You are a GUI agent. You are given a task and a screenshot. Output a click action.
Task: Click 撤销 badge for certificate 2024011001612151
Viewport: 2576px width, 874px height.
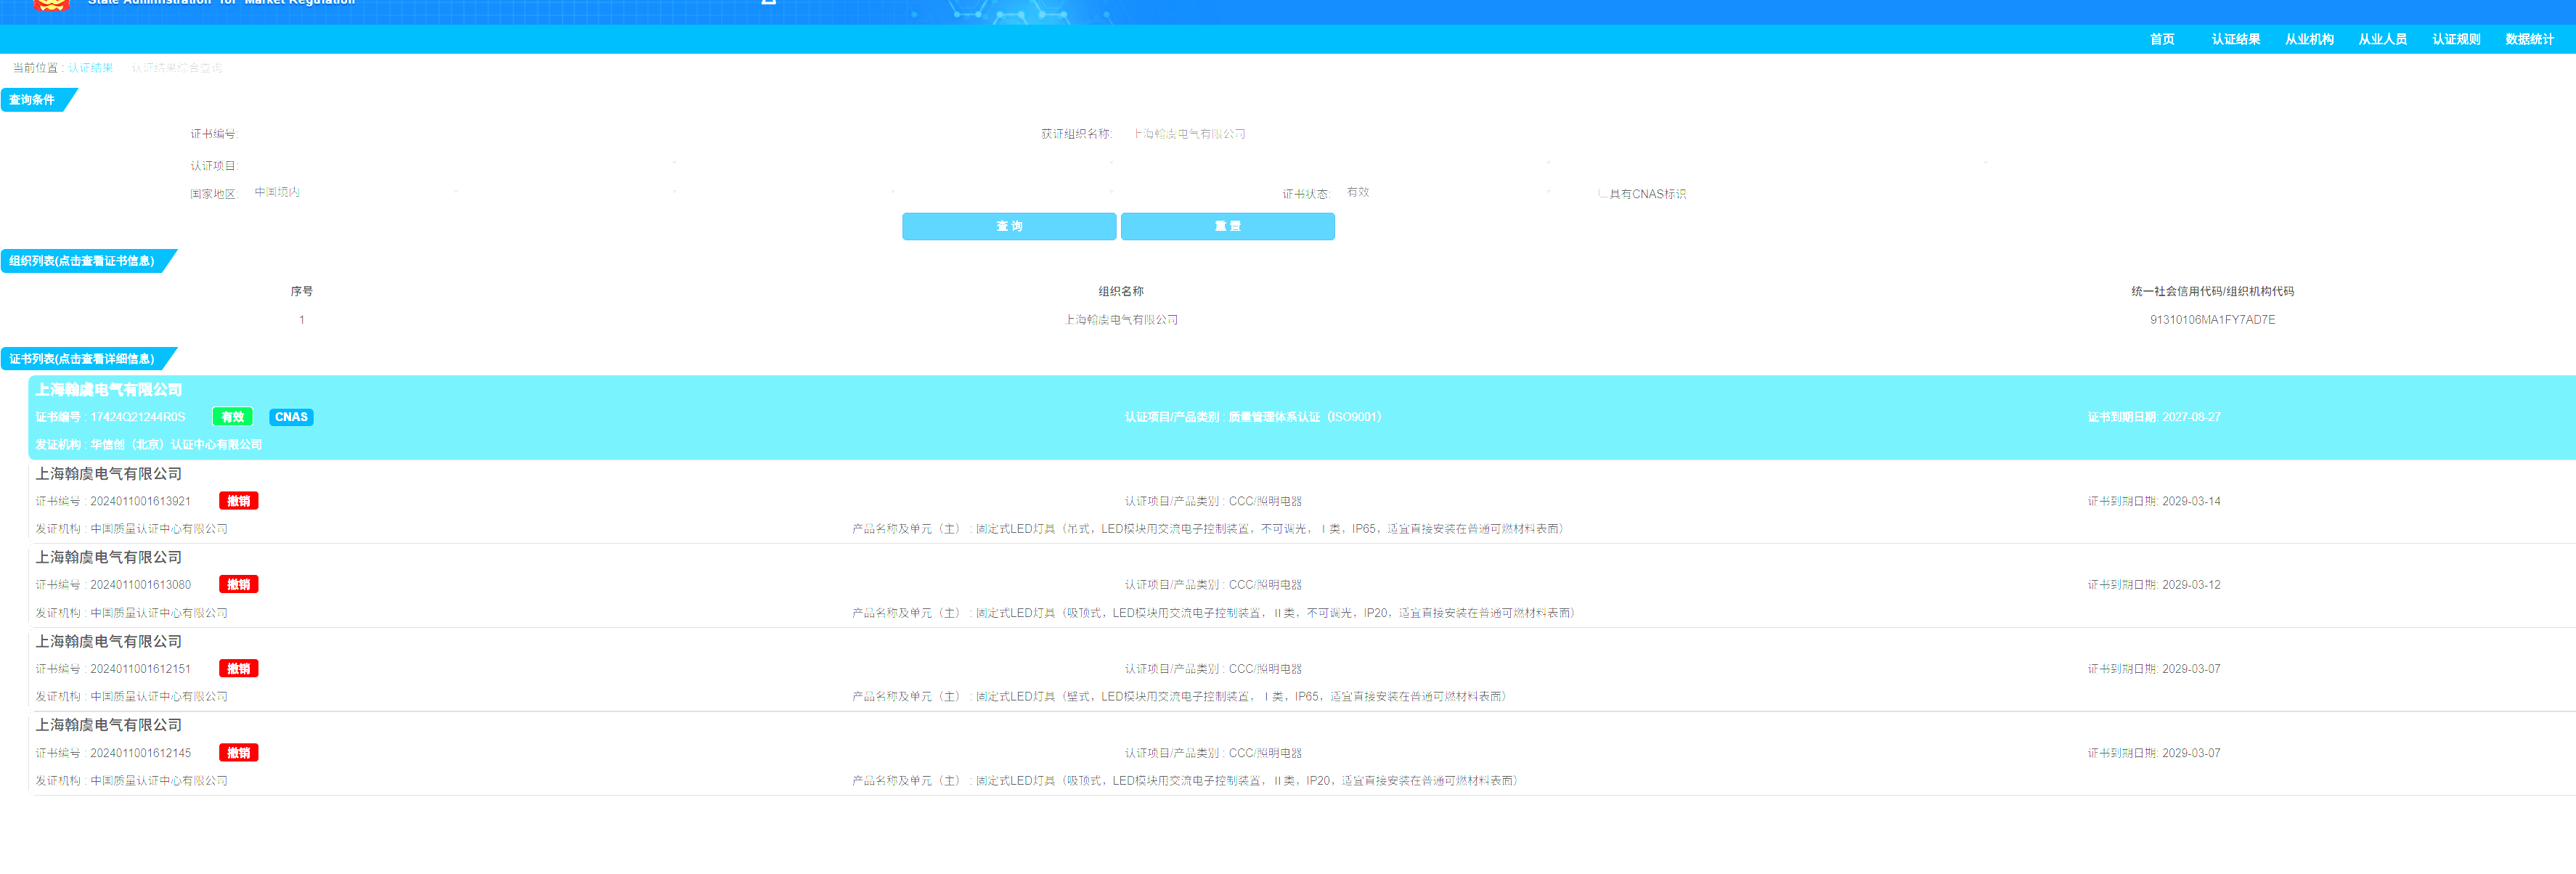(x=238, y=669)
